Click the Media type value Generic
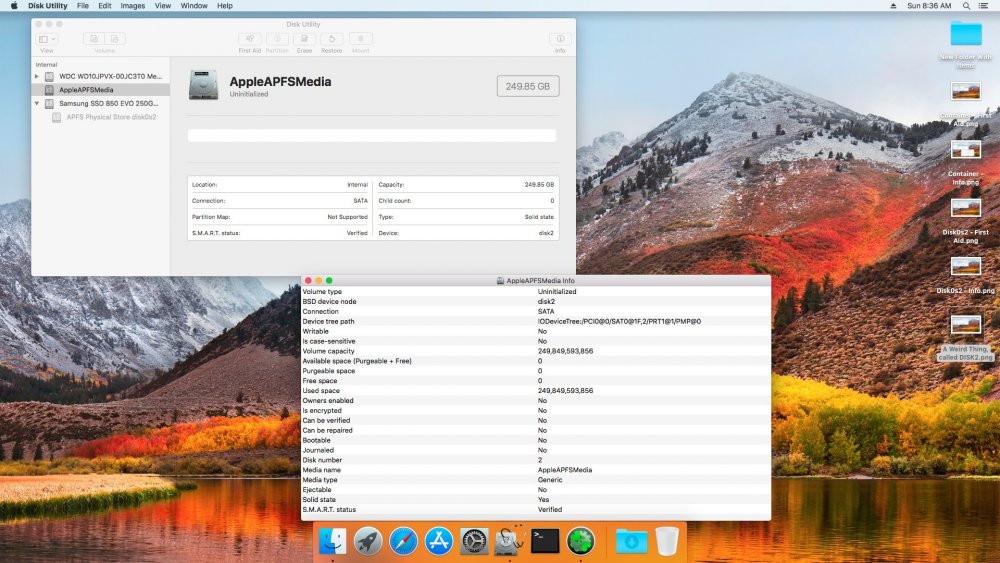This screenshot has height=563, width=1000. point(550,480)
